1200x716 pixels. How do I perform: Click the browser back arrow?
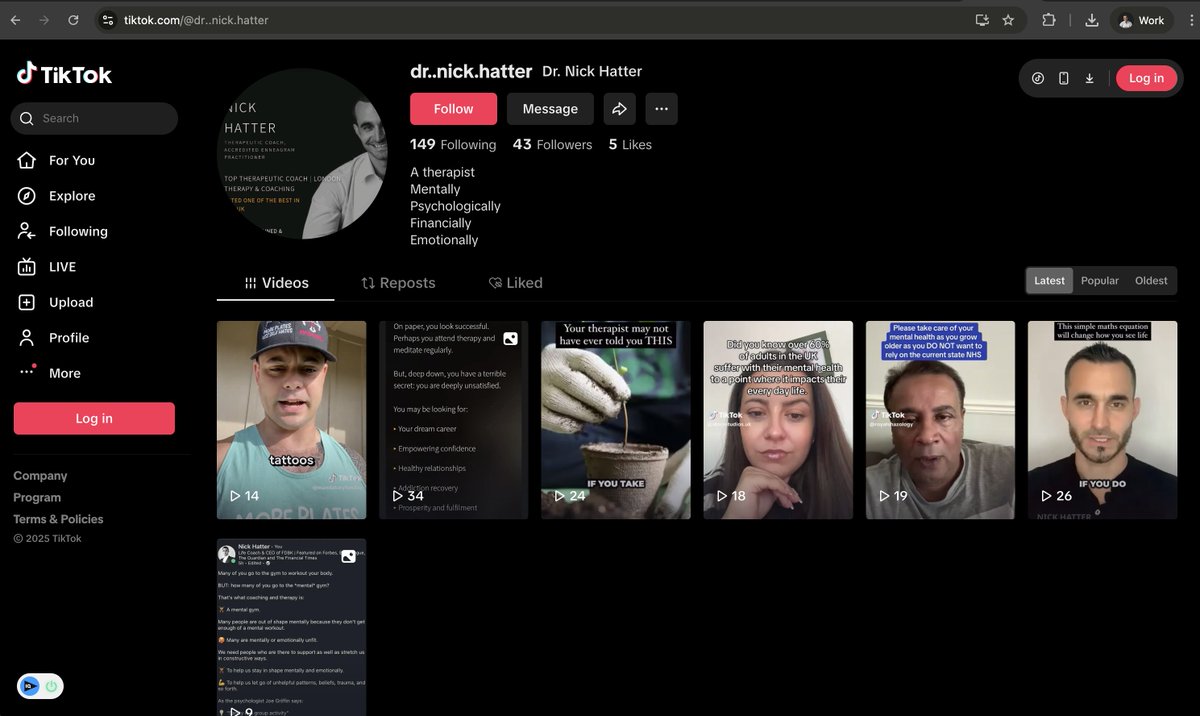(x=15, y=20)
